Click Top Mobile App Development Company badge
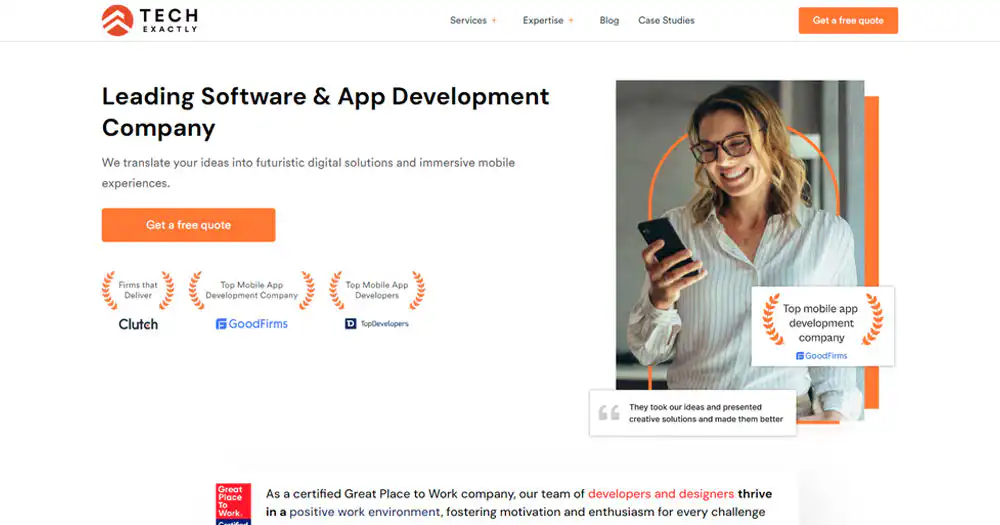The height and width of the screenshot is (525, 1000). [251, 290]
